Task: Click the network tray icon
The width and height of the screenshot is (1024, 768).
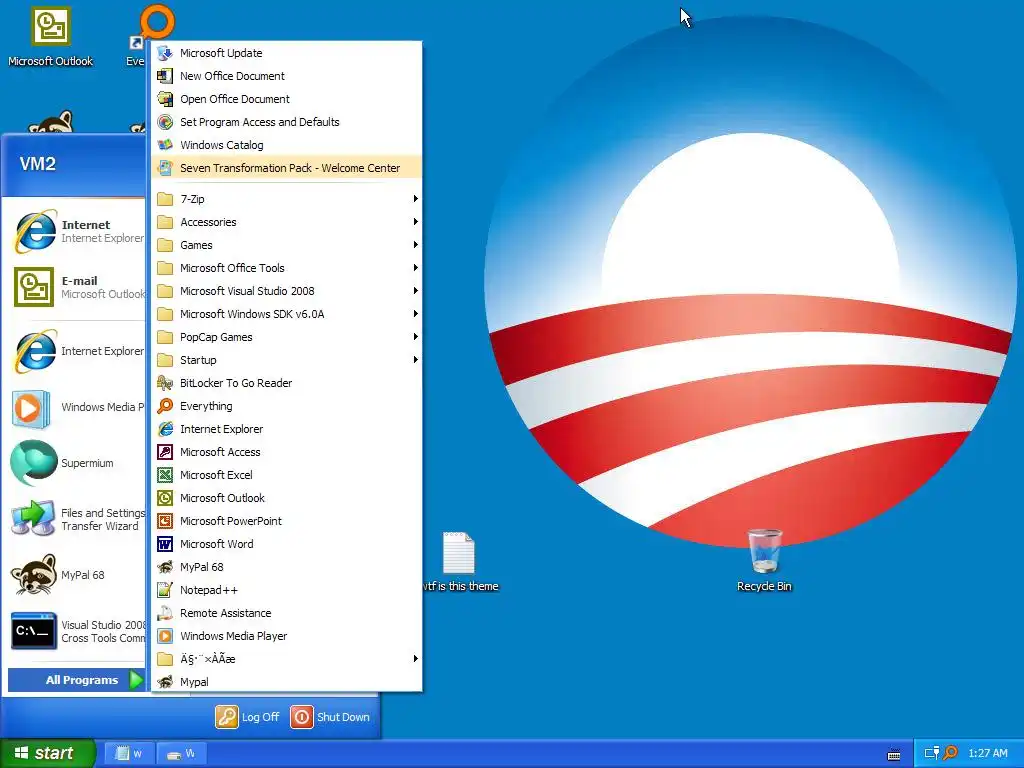Action: tap(932, 753)
